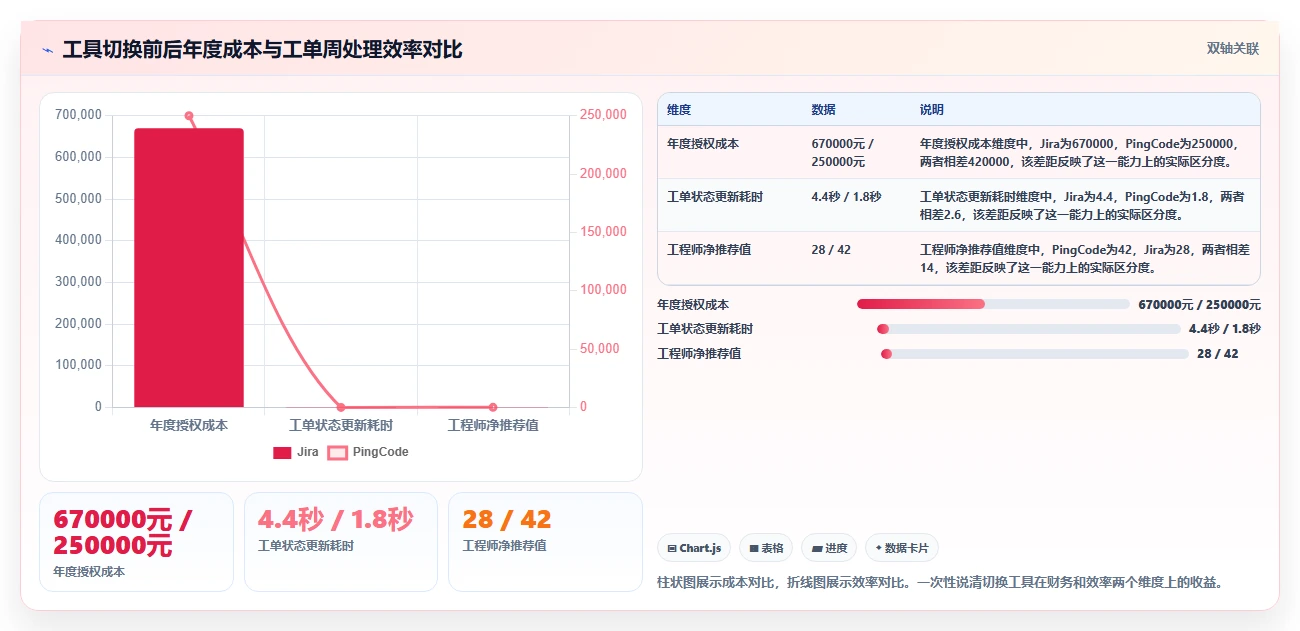Click the 670000元 / 250000元 value beside the progress bar
1300x631 pixels.
coord(1199,305)
